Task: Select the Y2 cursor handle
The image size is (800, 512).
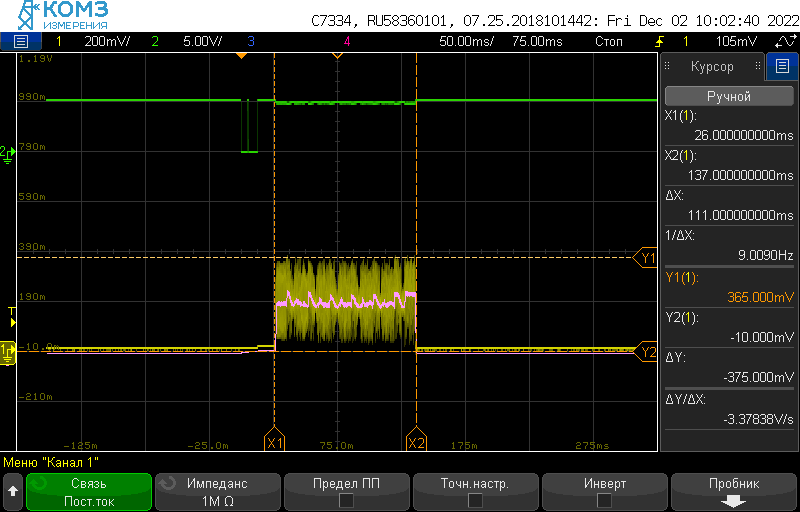Action: tap(645, 352)
